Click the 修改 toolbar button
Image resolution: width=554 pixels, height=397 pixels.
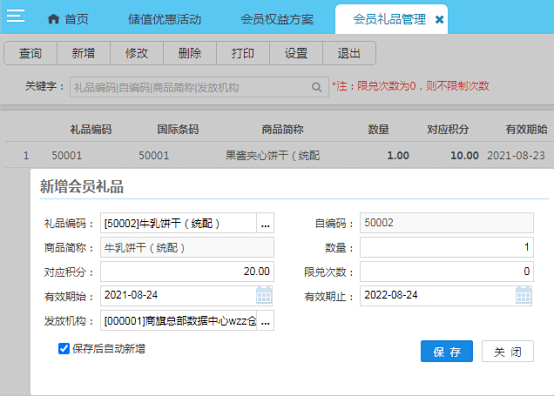(137, 53)
